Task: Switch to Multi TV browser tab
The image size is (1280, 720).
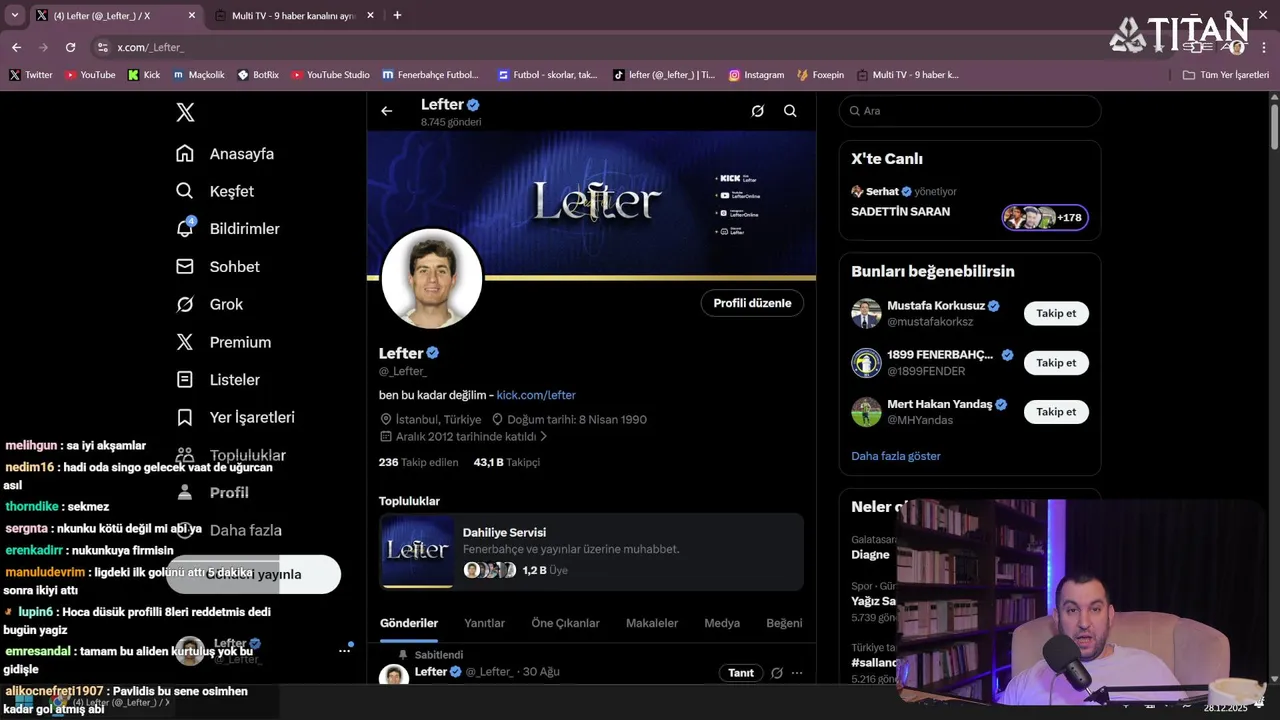Action: (x=295, y=15)
